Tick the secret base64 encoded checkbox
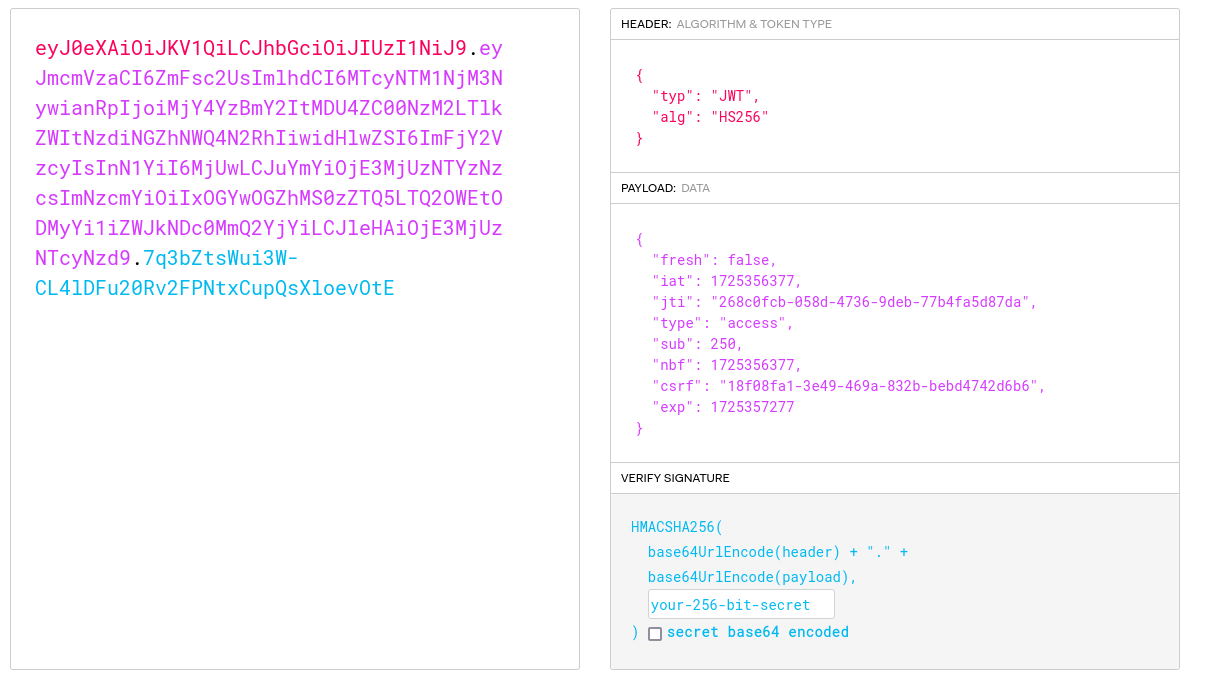1212x681 pixels. [655, 633]
